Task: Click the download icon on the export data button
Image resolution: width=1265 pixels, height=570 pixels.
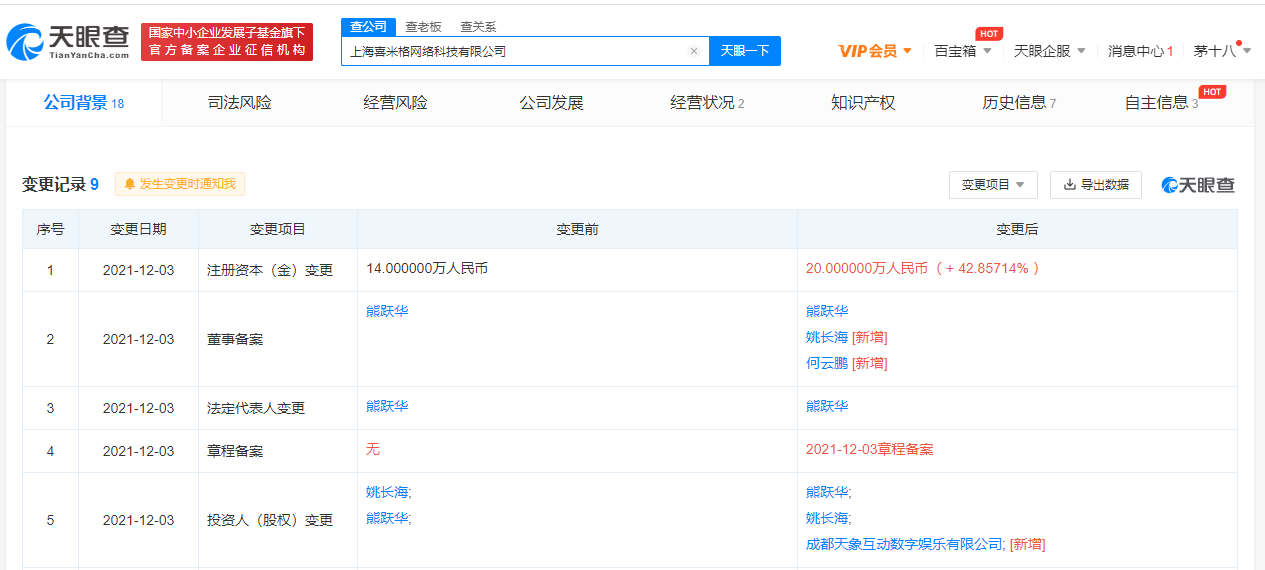Action: point(1069,185)
